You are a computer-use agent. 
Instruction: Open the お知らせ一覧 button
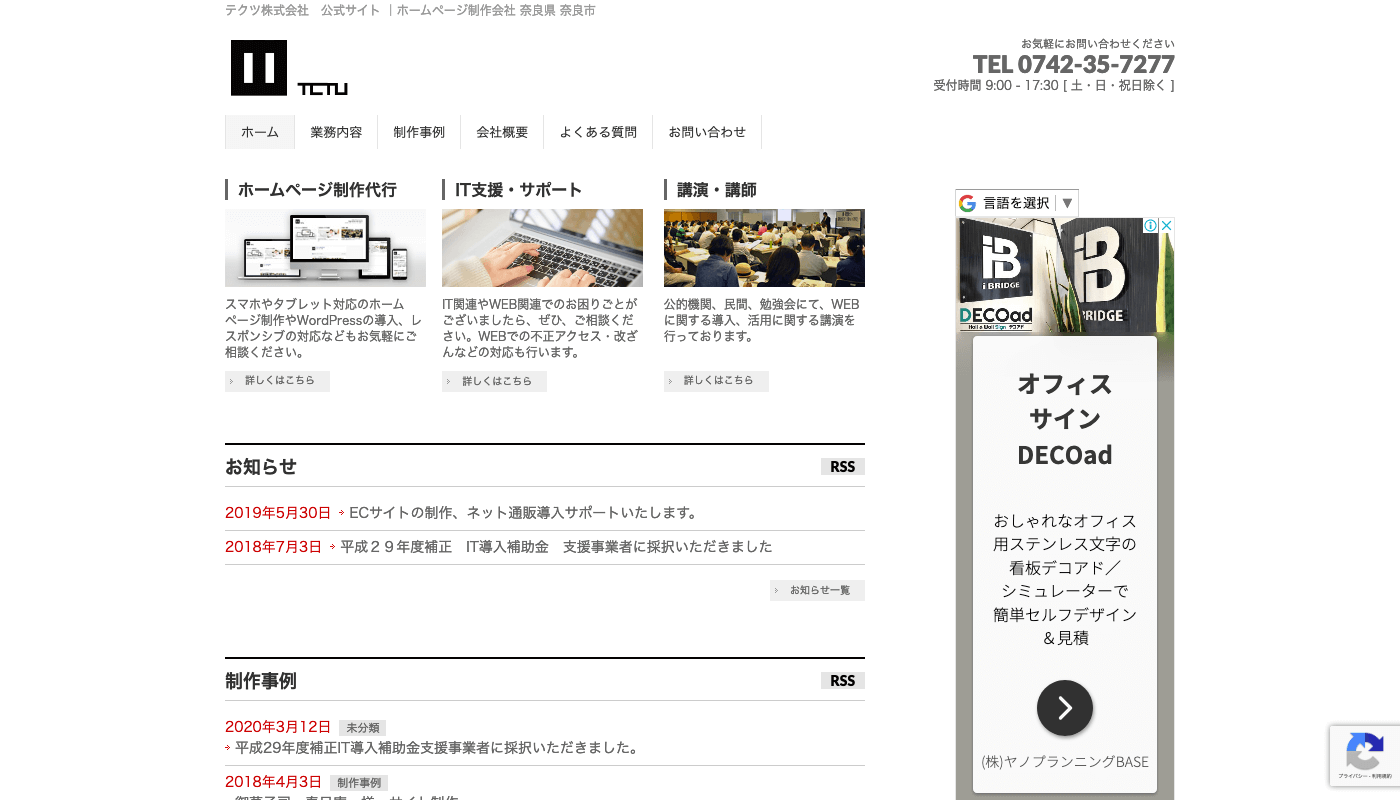817,590
